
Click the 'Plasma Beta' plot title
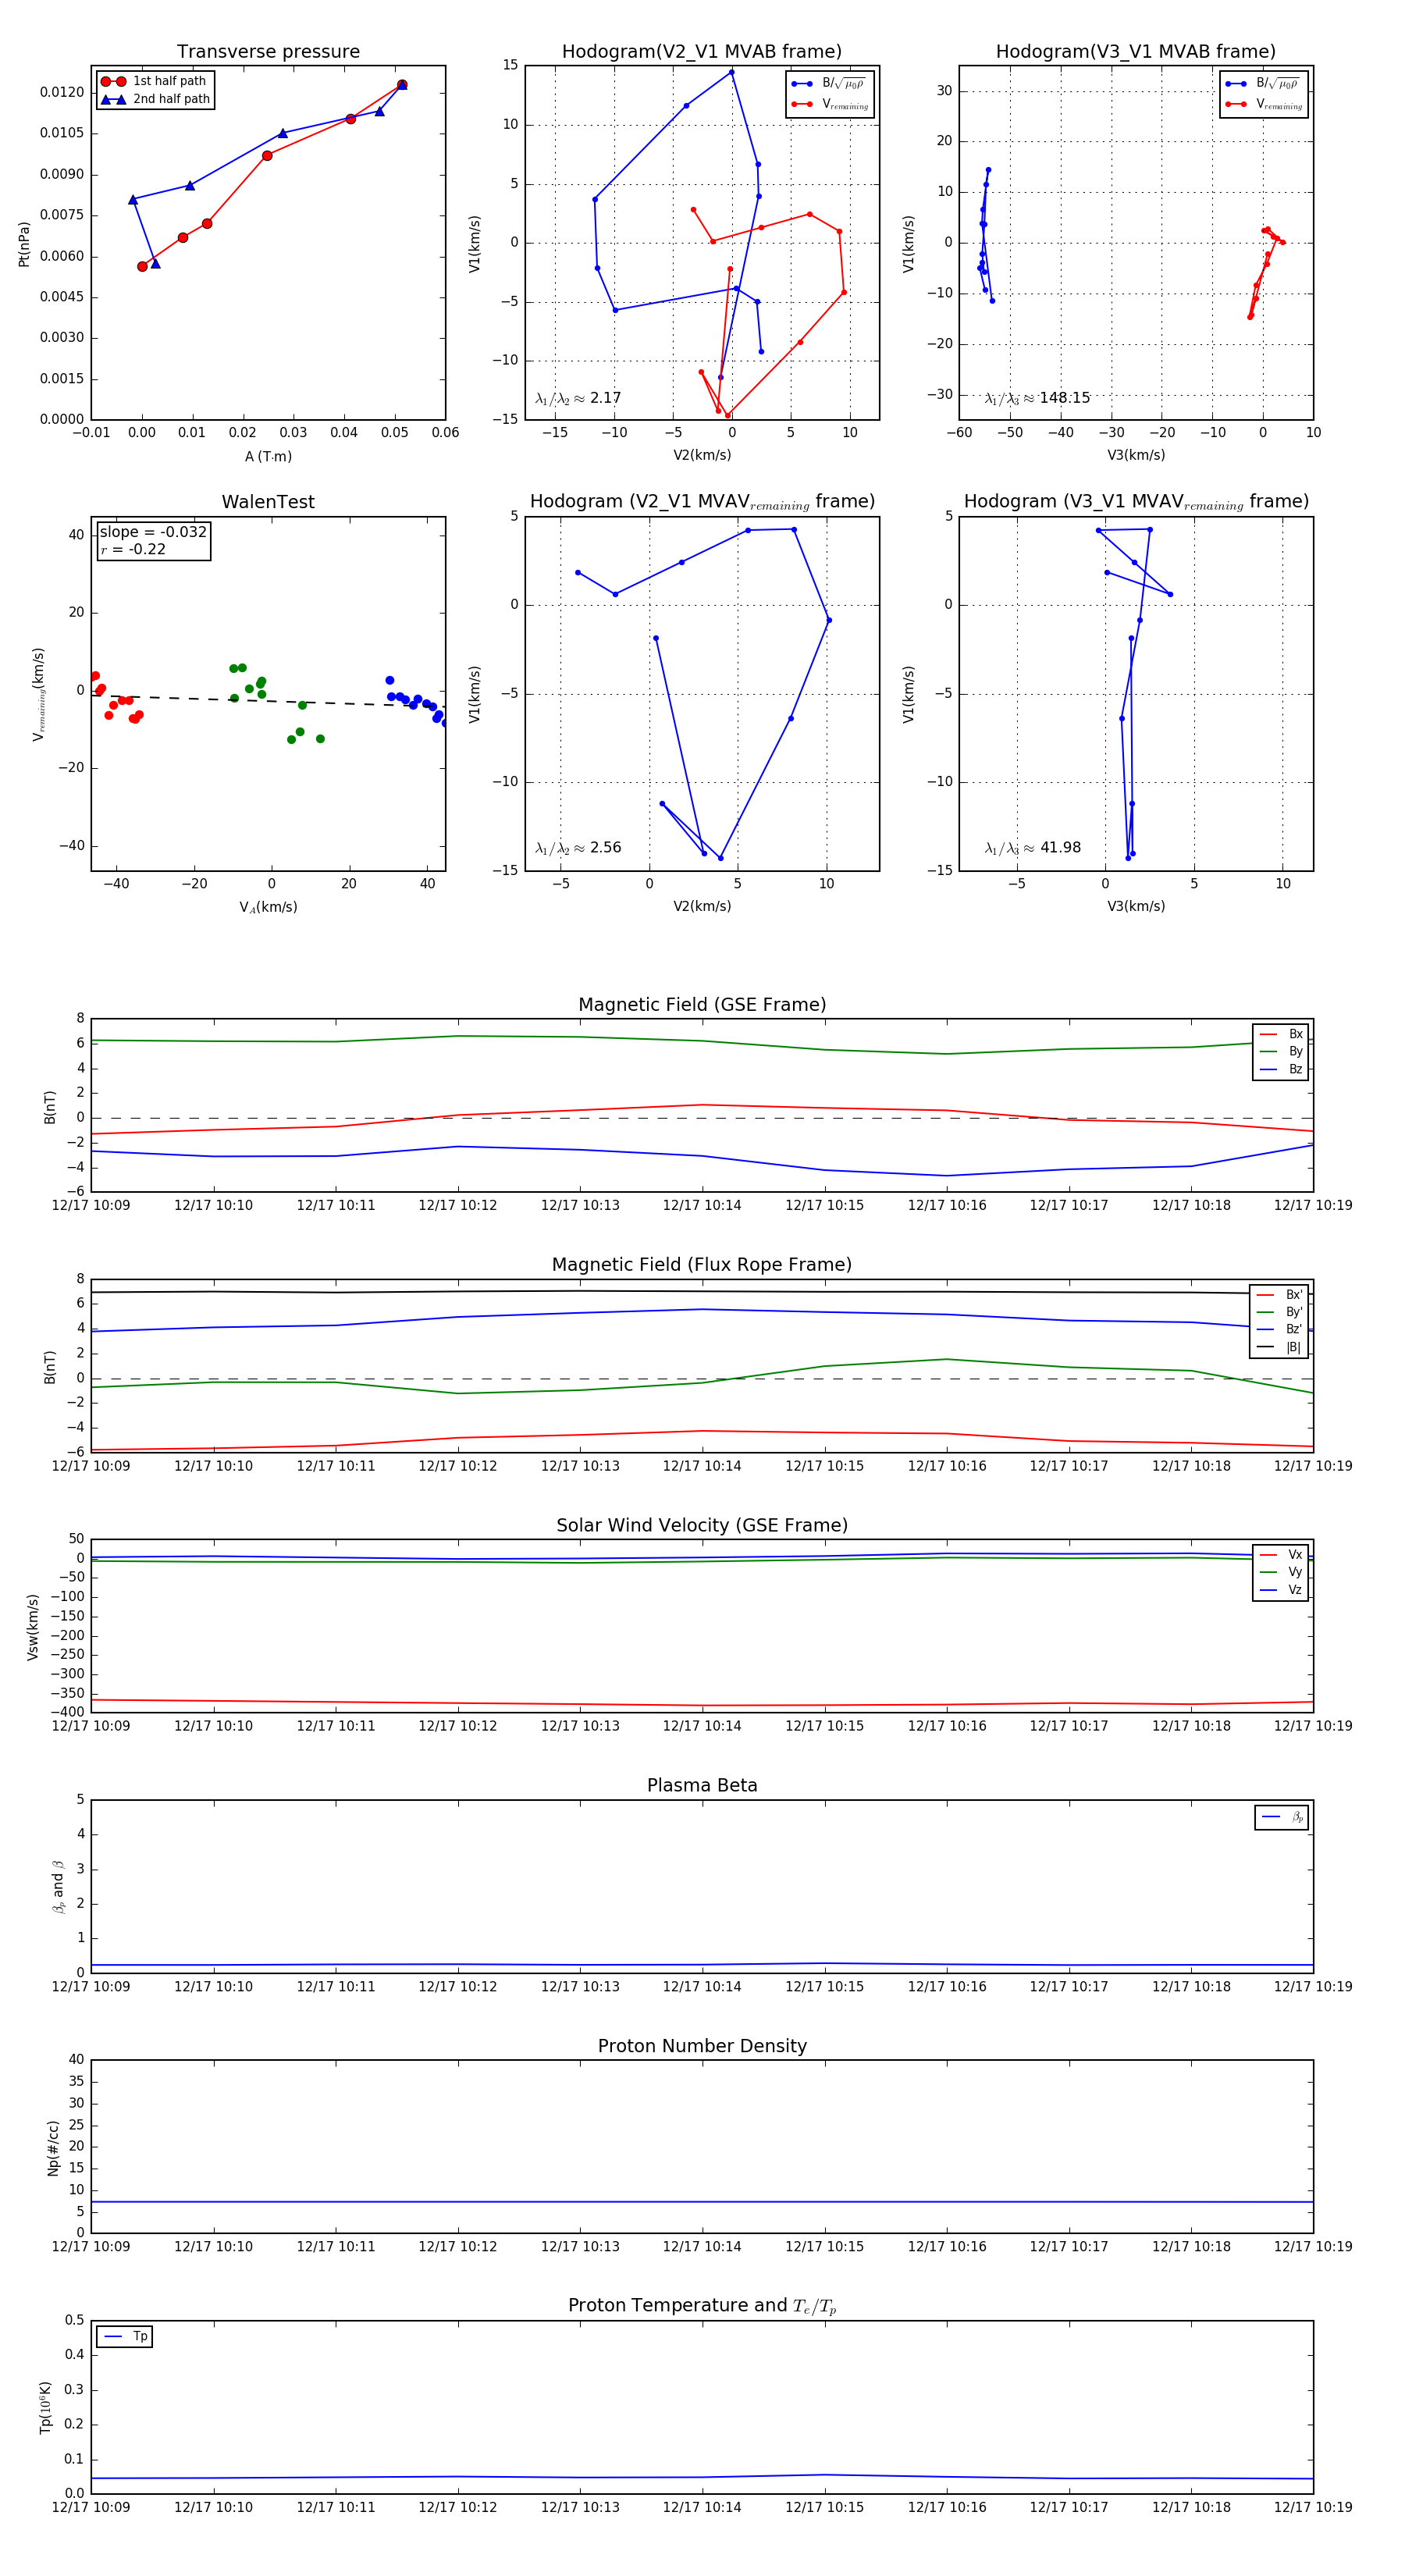pyautogui.click(x=702, y=1785)
